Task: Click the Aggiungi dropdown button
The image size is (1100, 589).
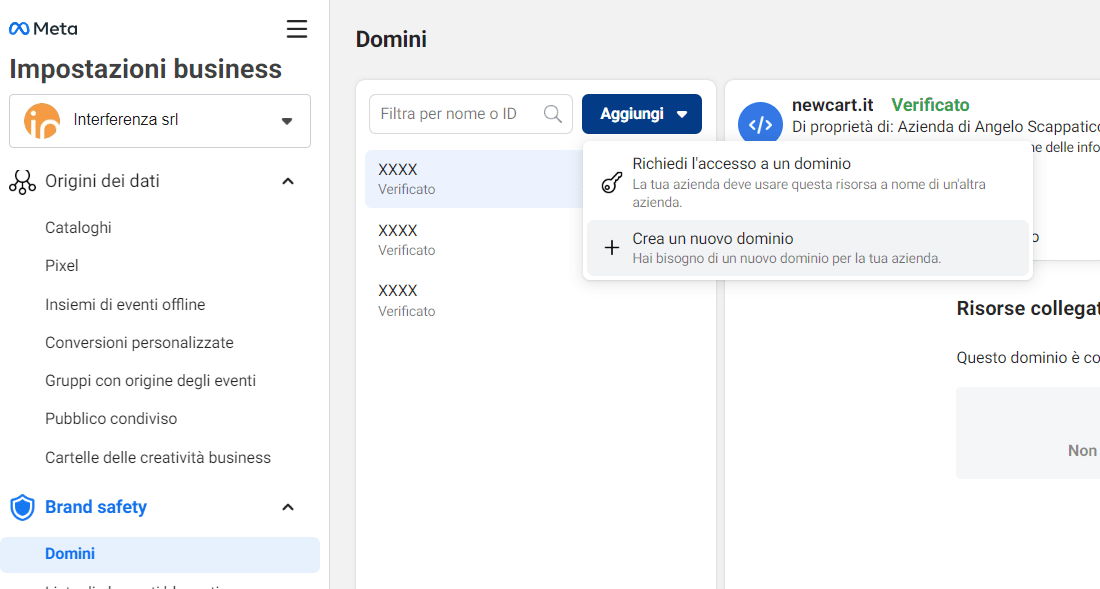Action: 642,114
